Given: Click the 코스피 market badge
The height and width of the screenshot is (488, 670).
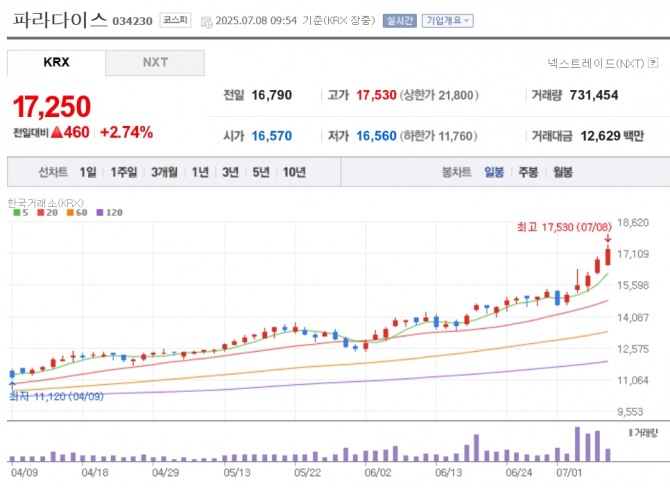Looking at the screenshot, I should [x=176, y=20].
